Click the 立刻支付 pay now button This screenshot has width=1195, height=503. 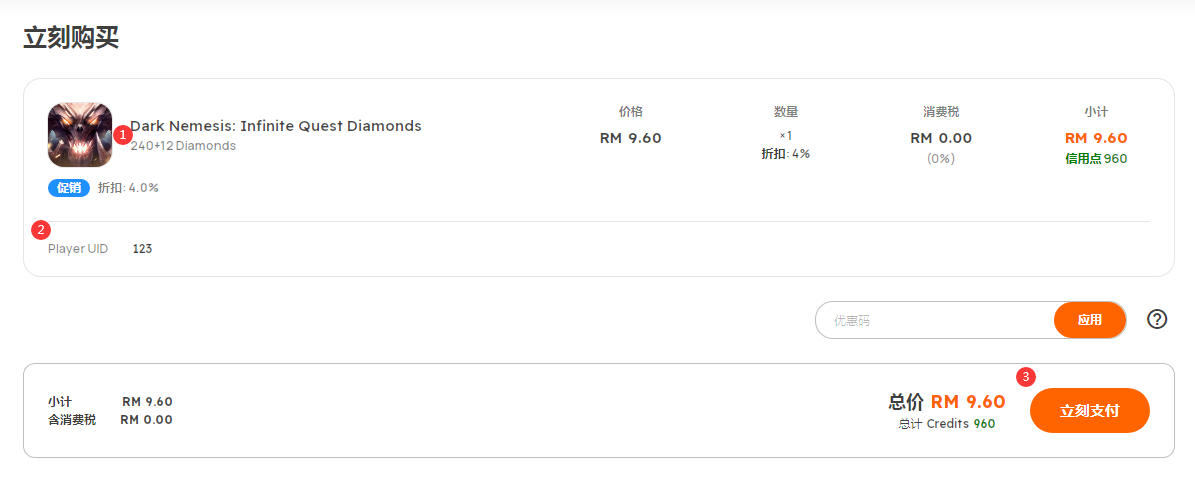1089,411
